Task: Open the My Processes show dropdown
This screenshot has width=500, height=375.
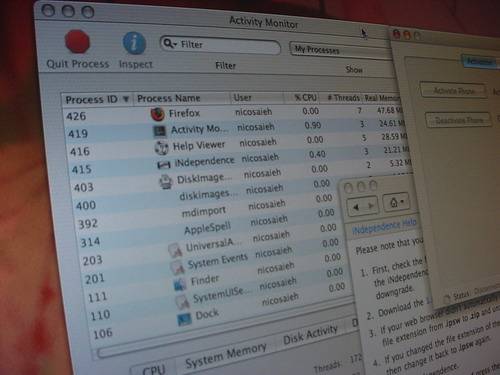Action: [340, 51]
